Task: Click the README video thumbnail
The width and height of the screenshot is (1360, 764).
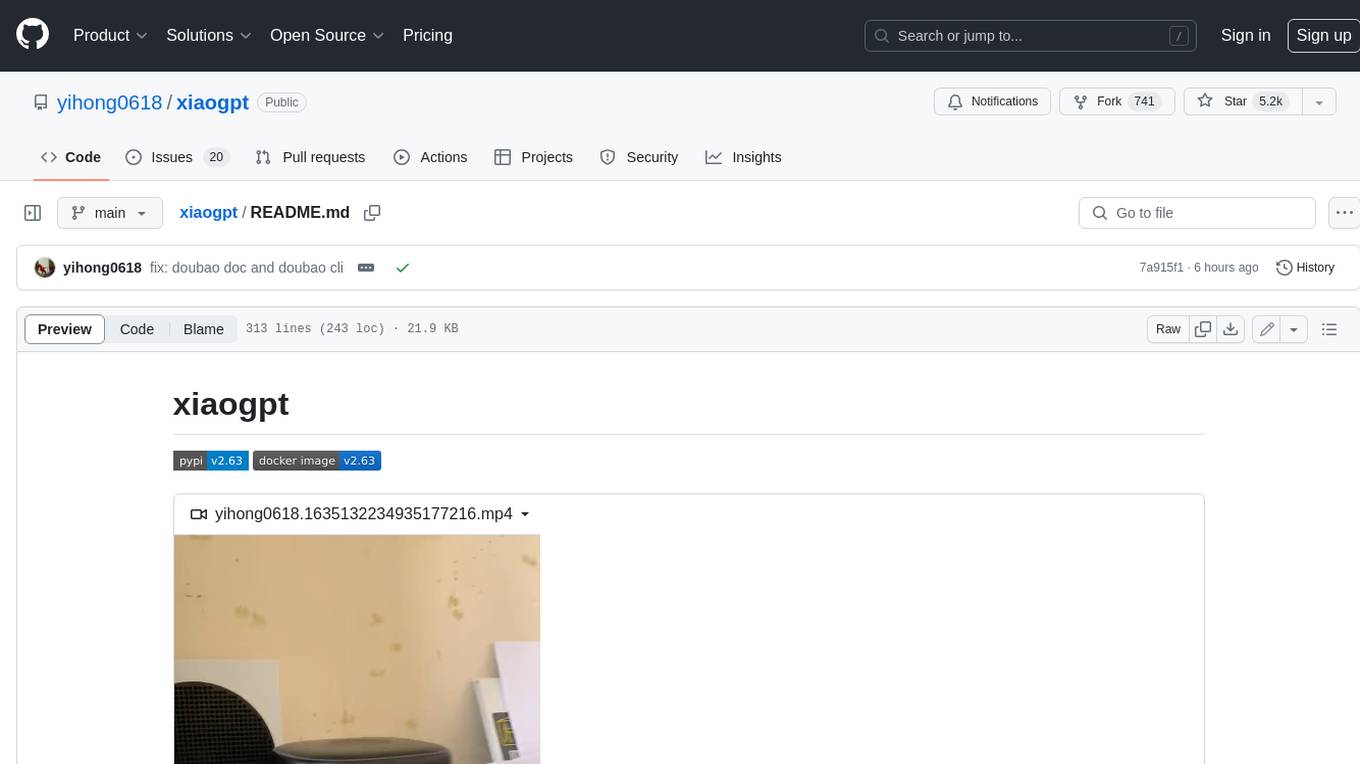Action: [357, 649]
